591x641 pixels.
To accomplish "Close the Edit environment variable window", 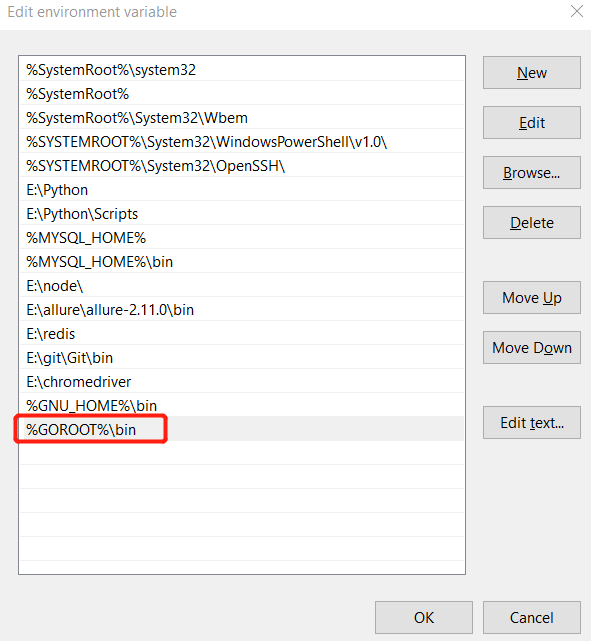I will 577,11.
